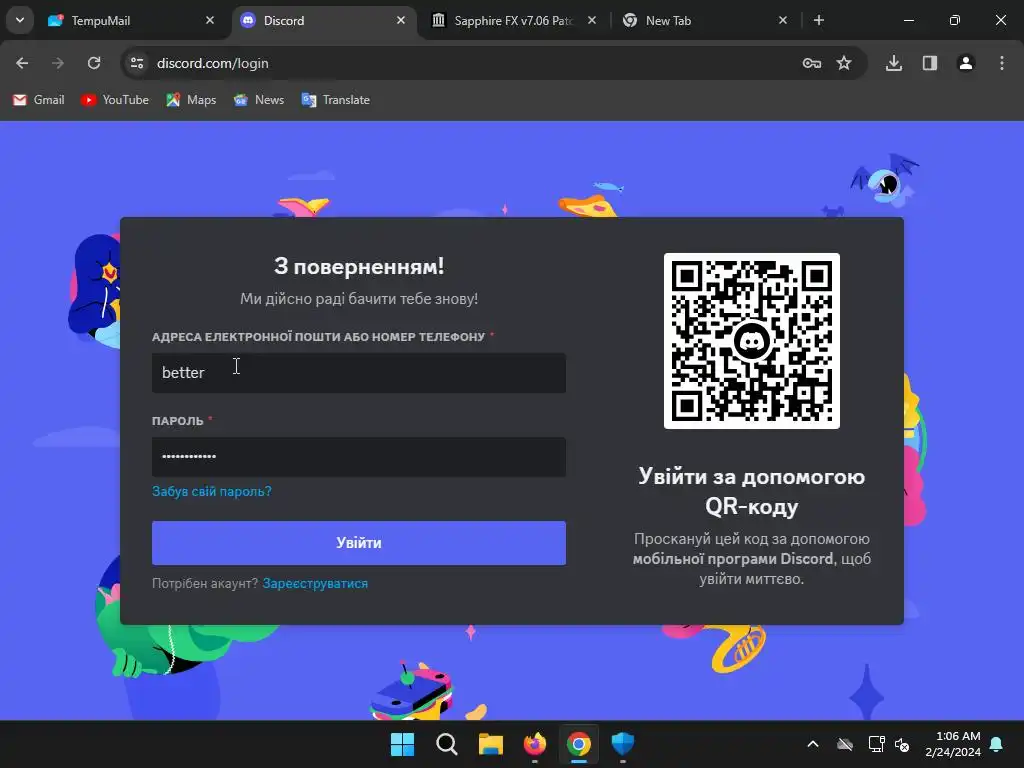Open the Translate bookmark
Screen dimensions: 1024x768
[x=336, y=100]
